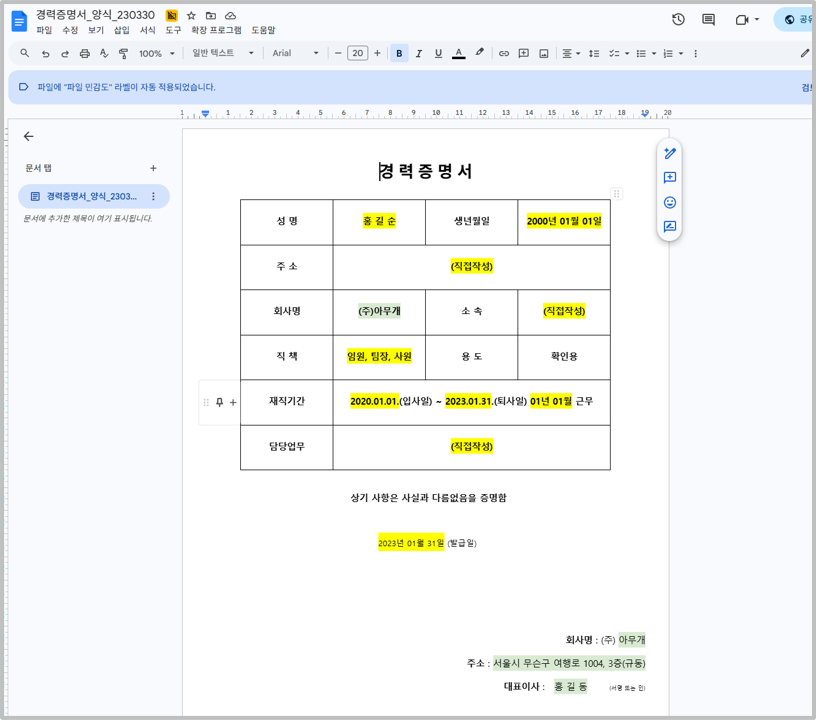
Task: Click the suggest edits pen icon
Action: tap(670, 153)
